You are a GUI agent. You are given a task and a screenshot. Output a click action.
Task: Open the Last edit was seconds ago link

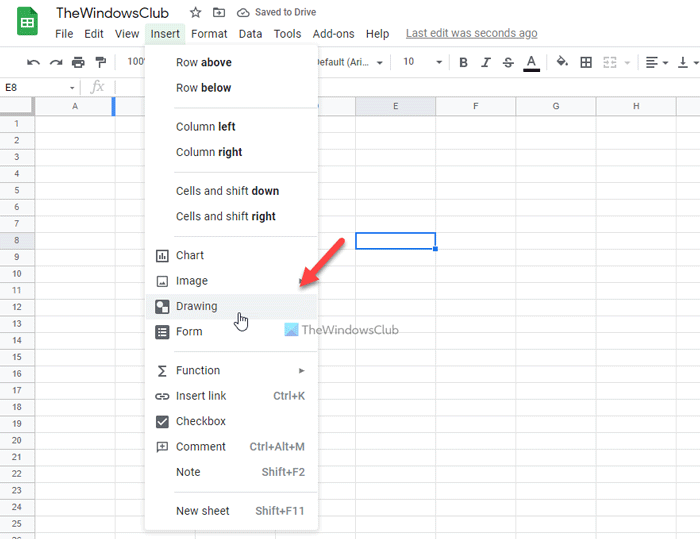click(x=471, y=33)
